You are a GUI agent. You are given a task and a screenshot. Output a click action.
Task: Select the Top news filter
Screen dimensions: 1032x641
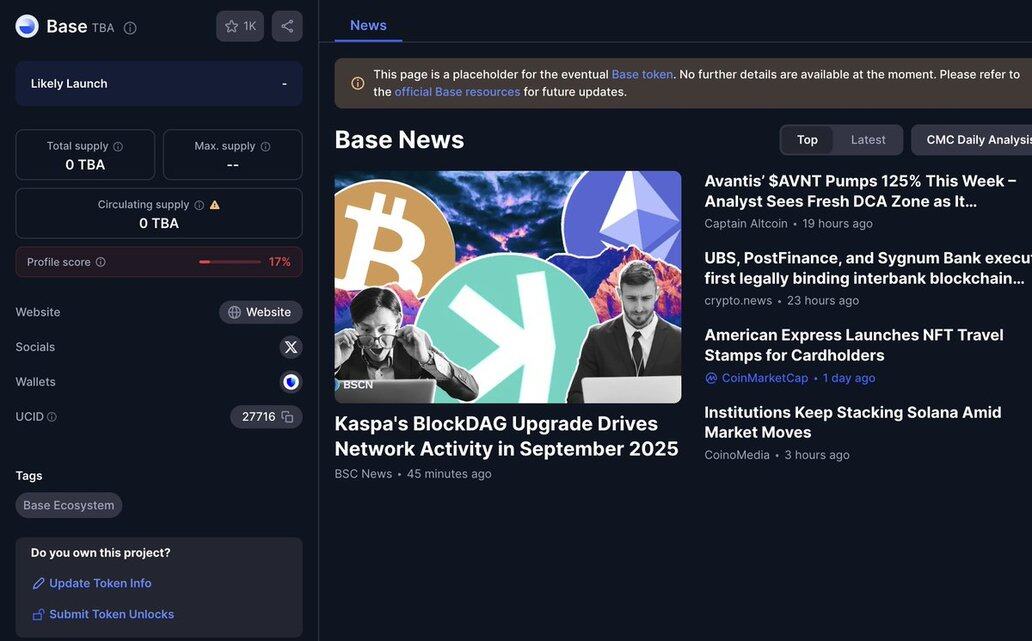807,140
